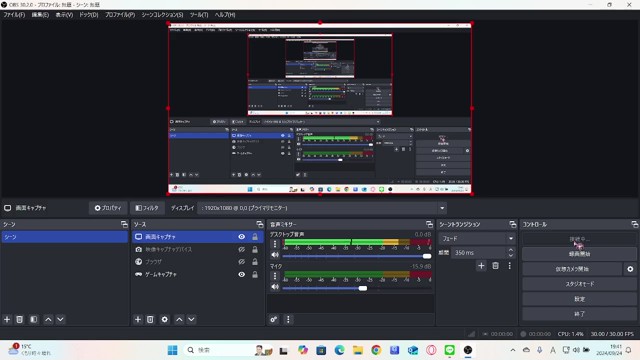Open シーンコレクション menu
Image resolution: width=640 pixels, height=360 pixels.
[162, 15]
